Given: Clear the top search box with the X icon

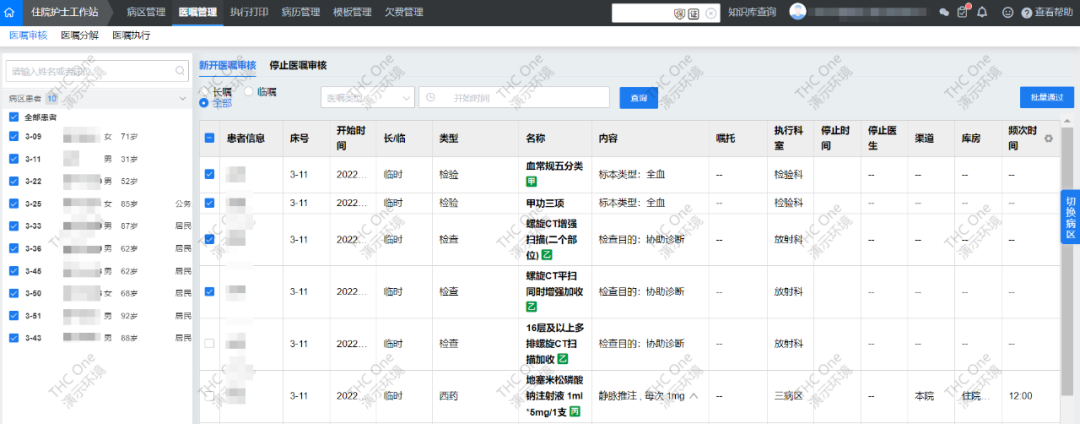Looking at the screenshot, I should 711,12.
